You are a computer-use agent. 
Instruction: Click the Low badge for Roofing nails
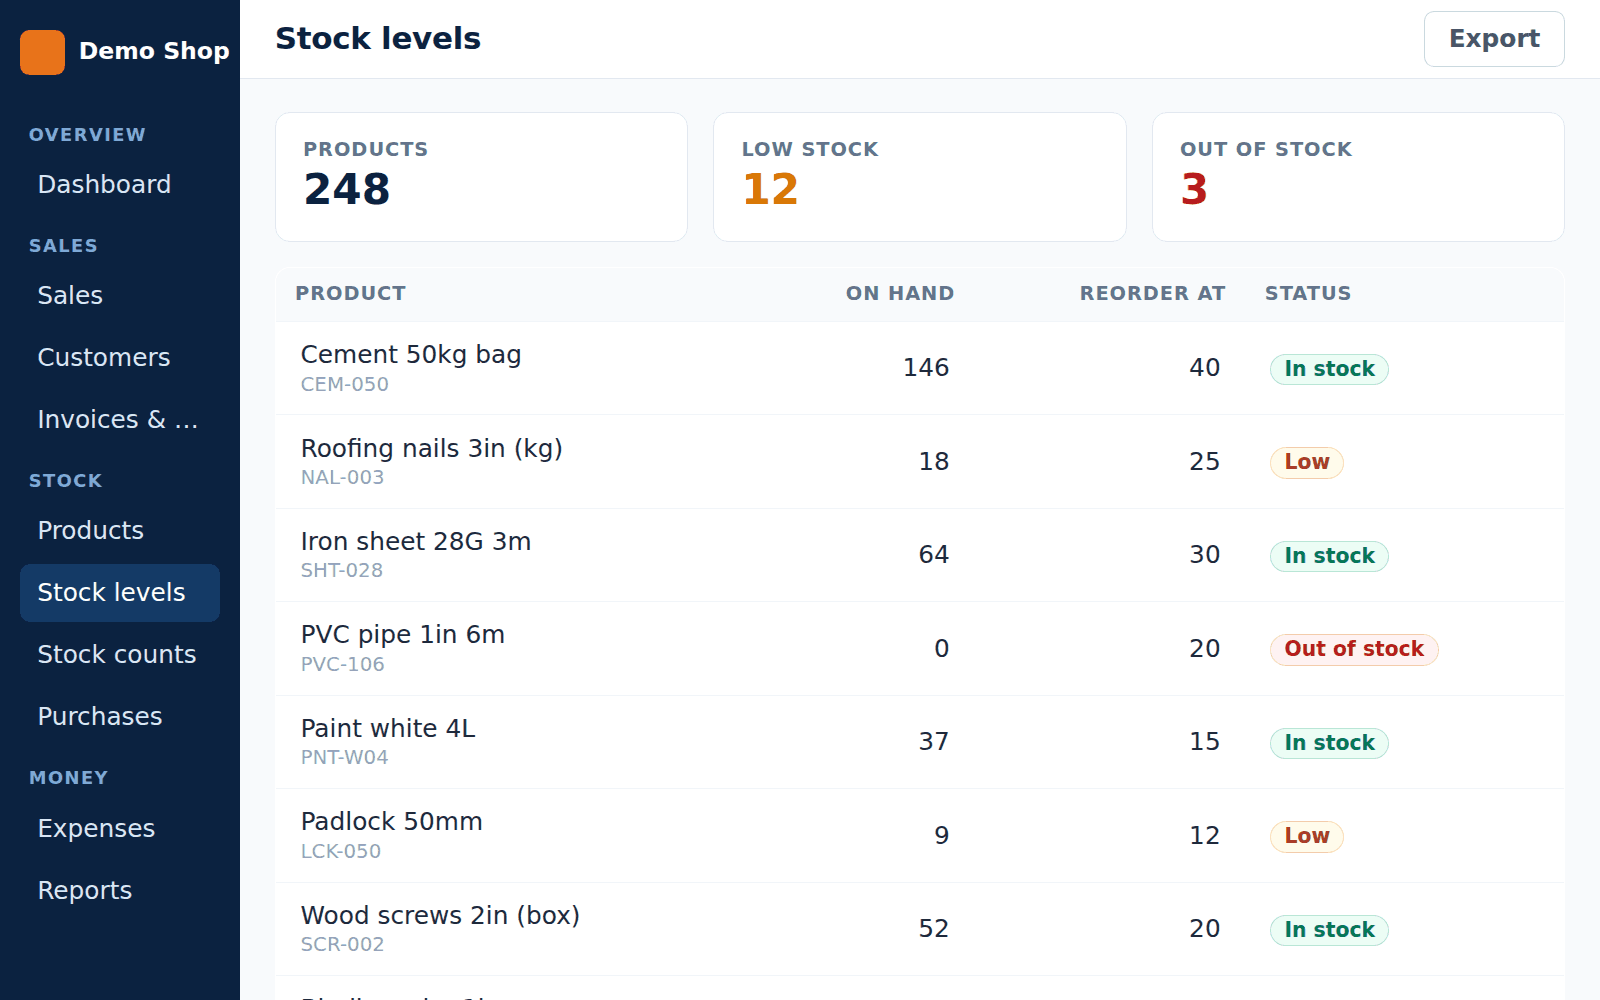point(1307,462)
